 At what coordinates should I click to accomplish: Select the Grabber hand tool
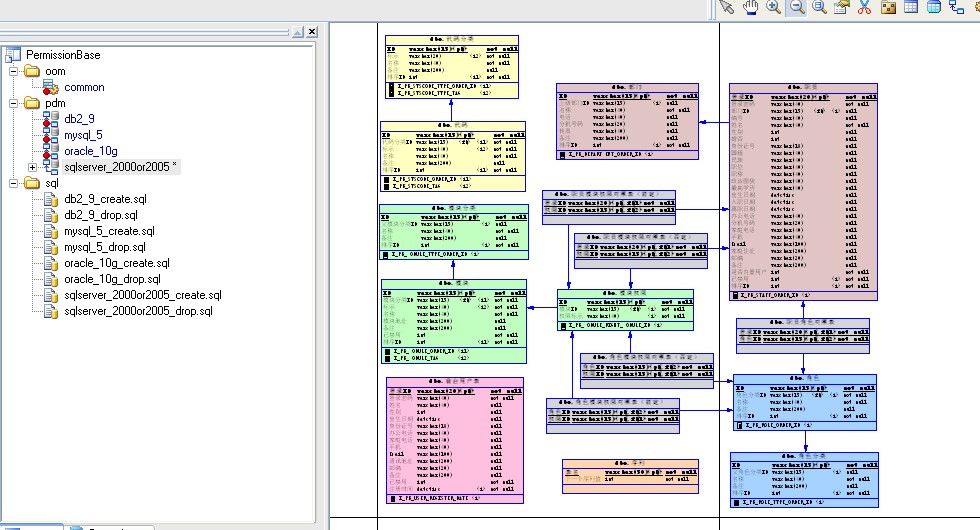751,7
